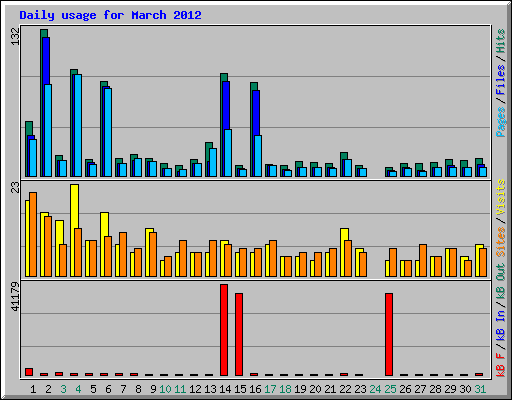512x400 pixels.
Task: Click the green 'Hits' legend label
Action: tap(500, 41)
